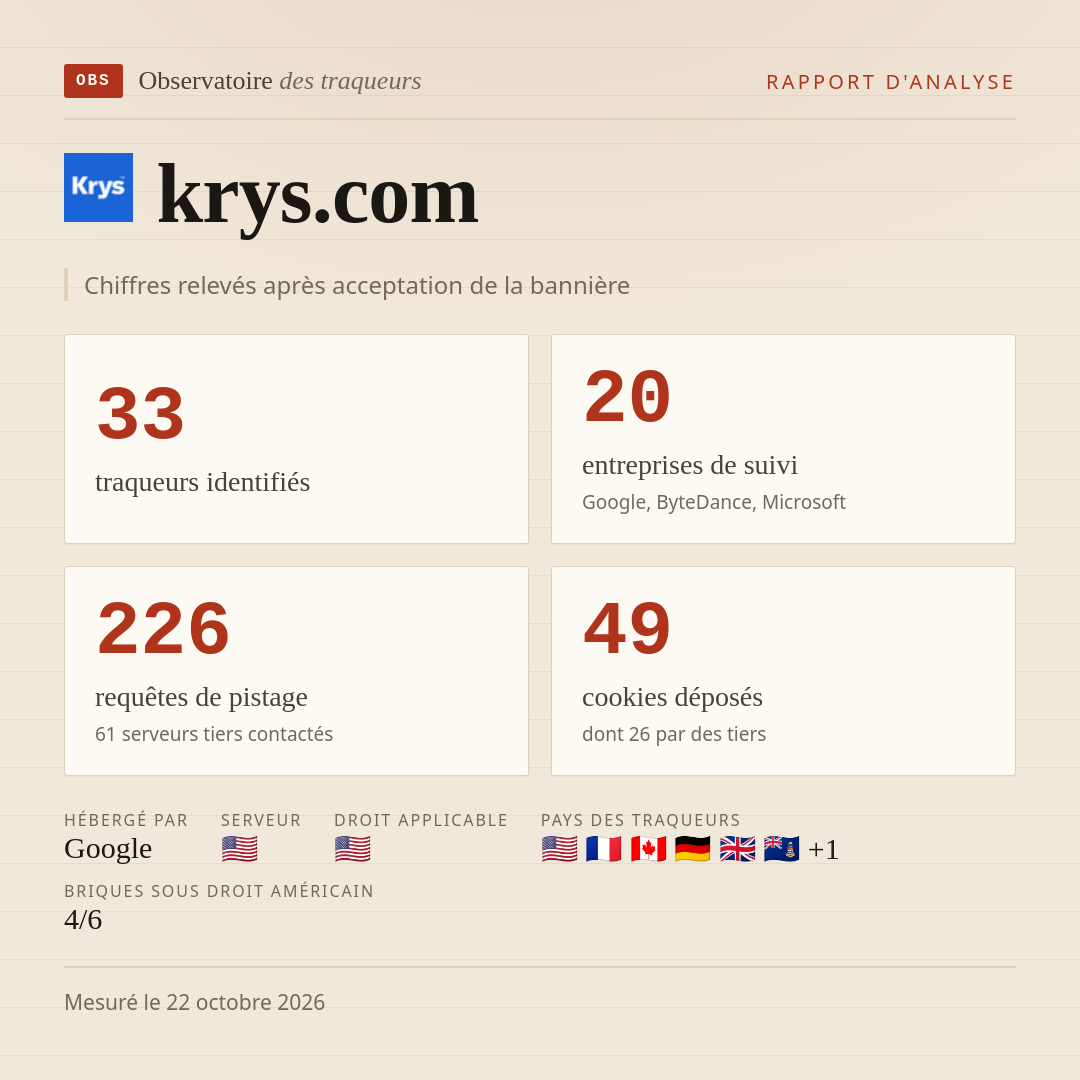The height and width of the screenshot is (1080, 1080).
Task: Click 'Mesuré le 22 octobre 2026' date
Action: click(x=194, y=1002)
